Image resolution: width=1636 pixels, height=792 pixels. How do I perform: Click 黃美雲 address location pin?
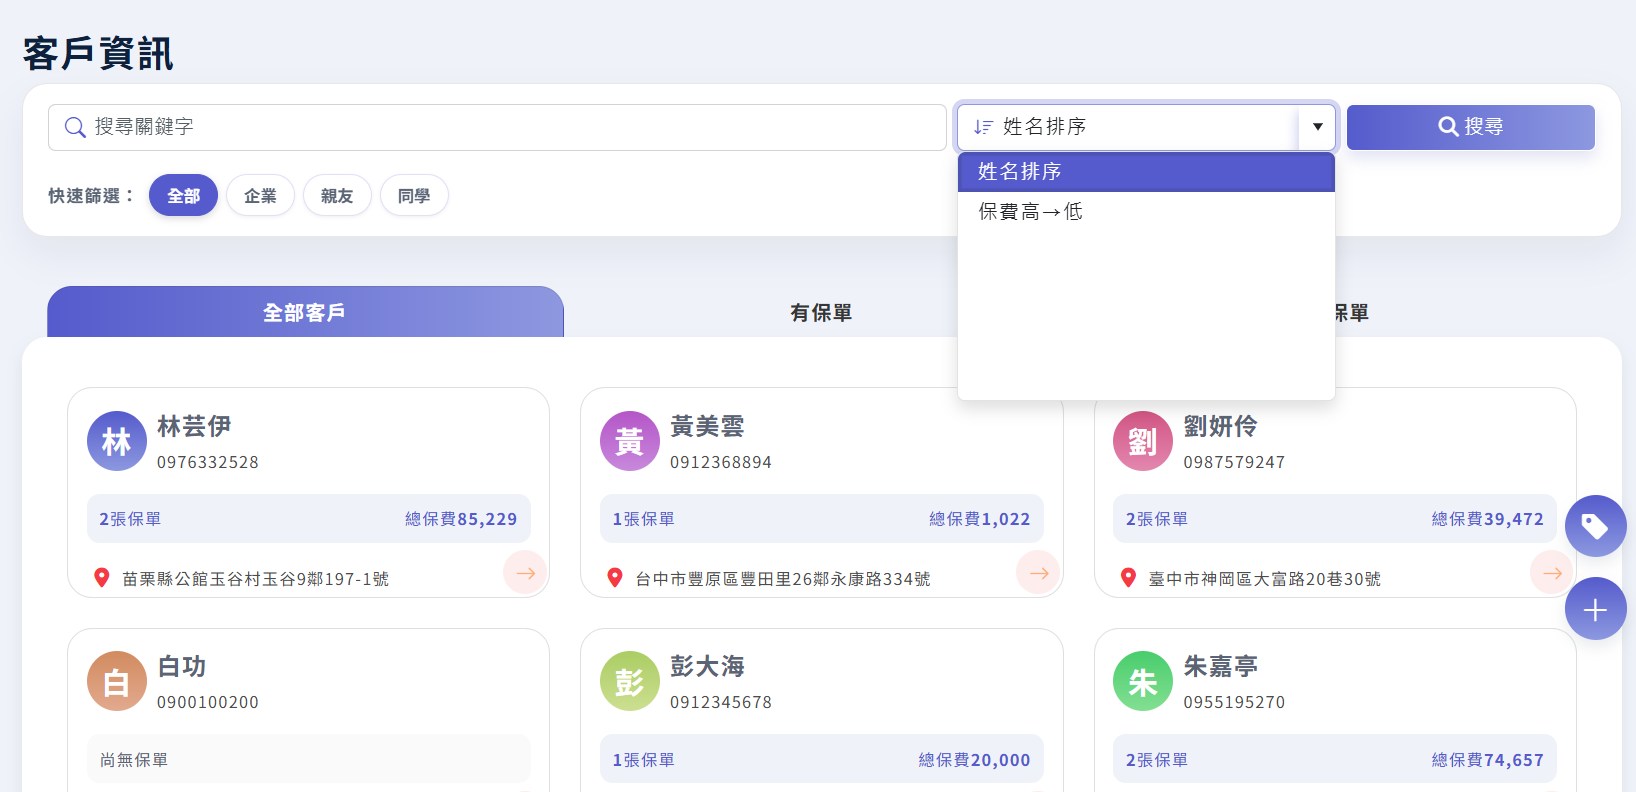615,578
